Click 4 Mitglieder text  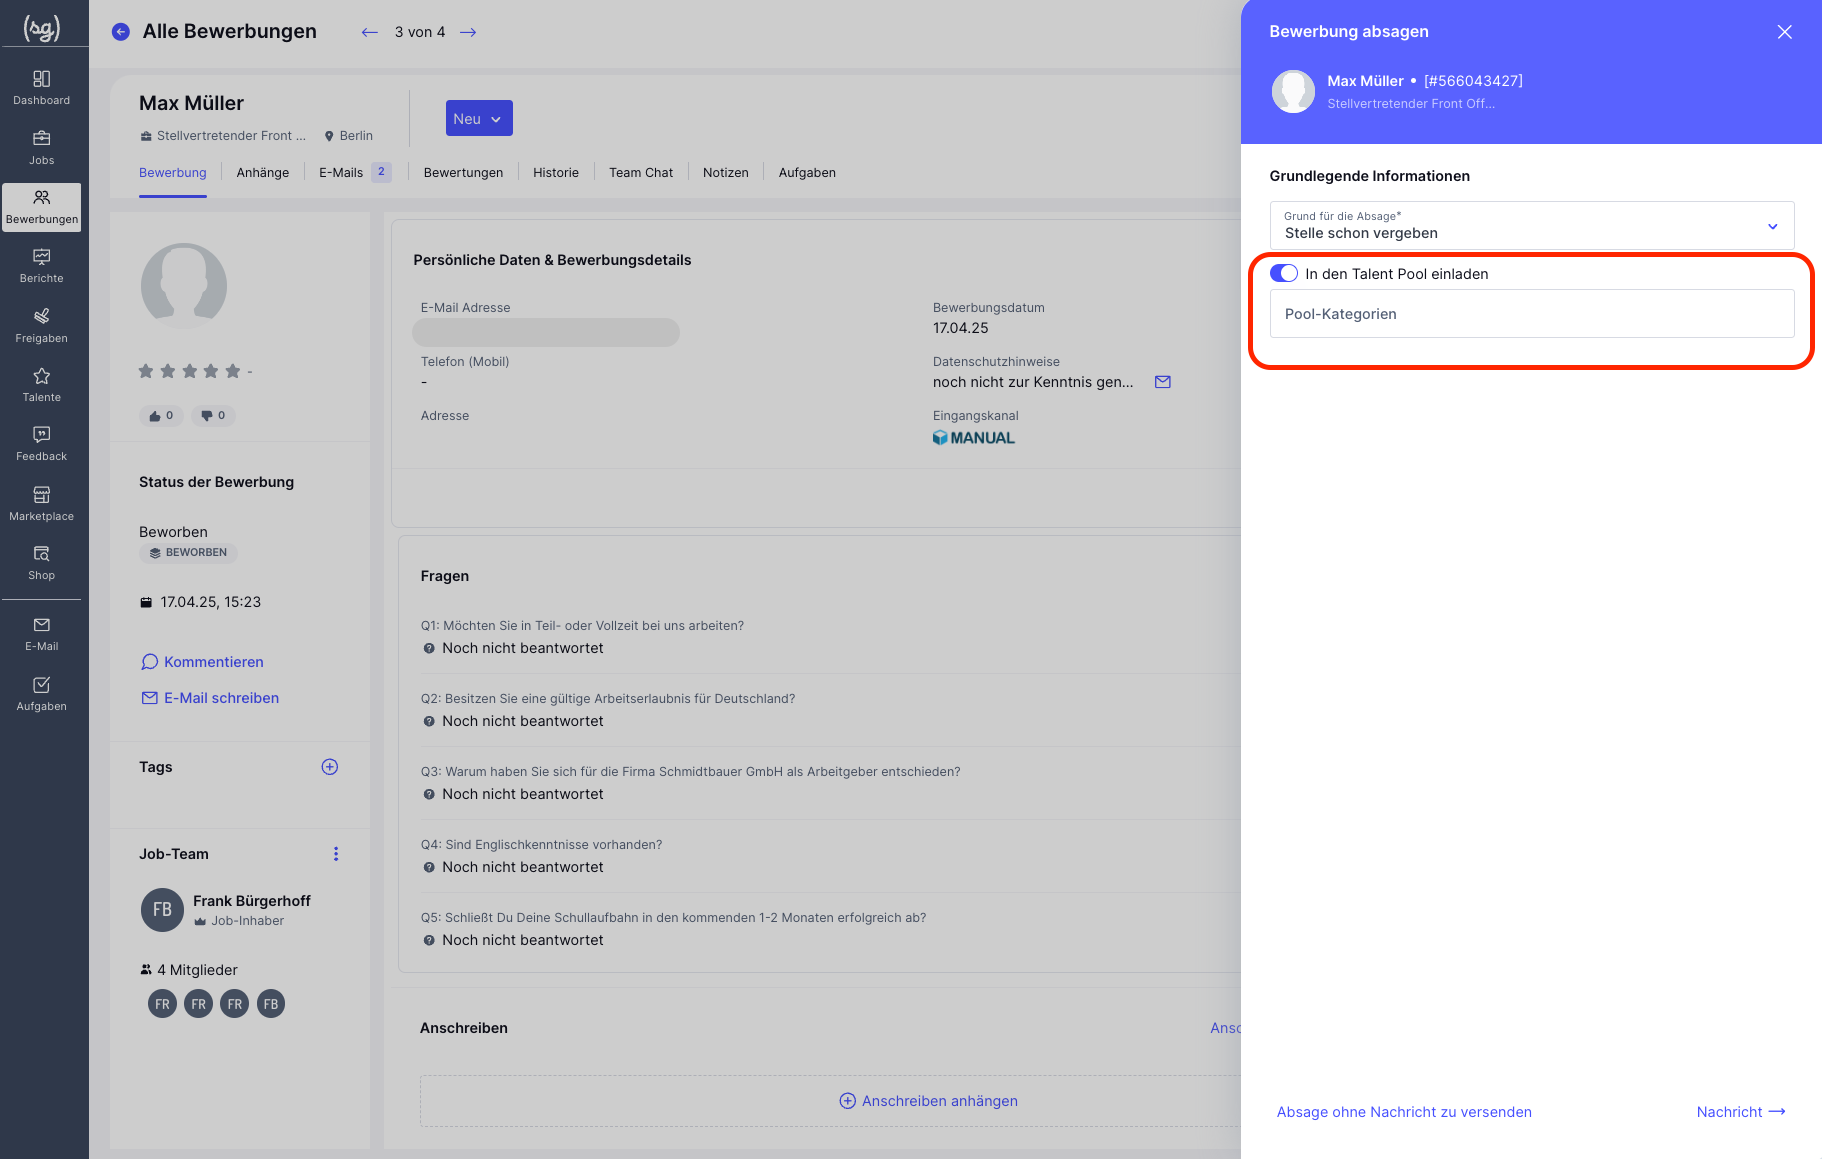(x=197, y=970)
